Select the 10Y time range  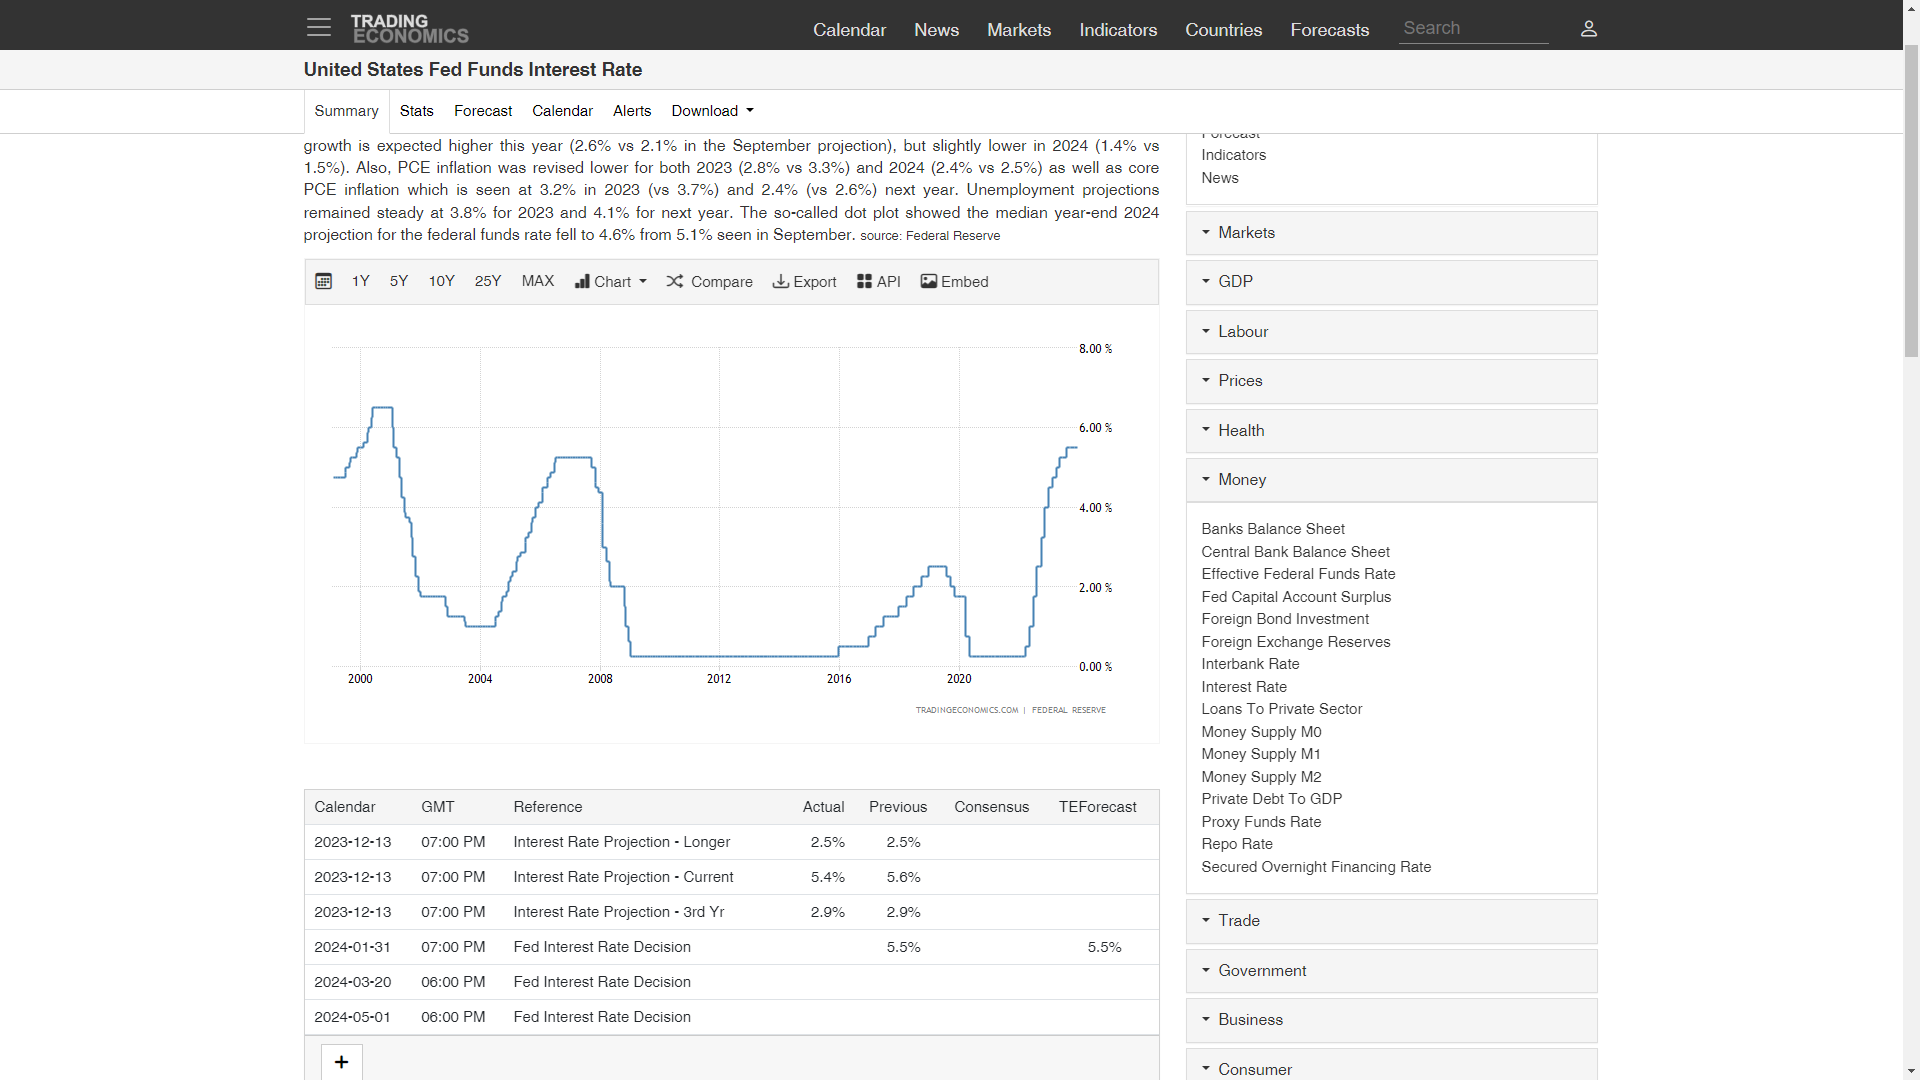[x=441, y=281]
